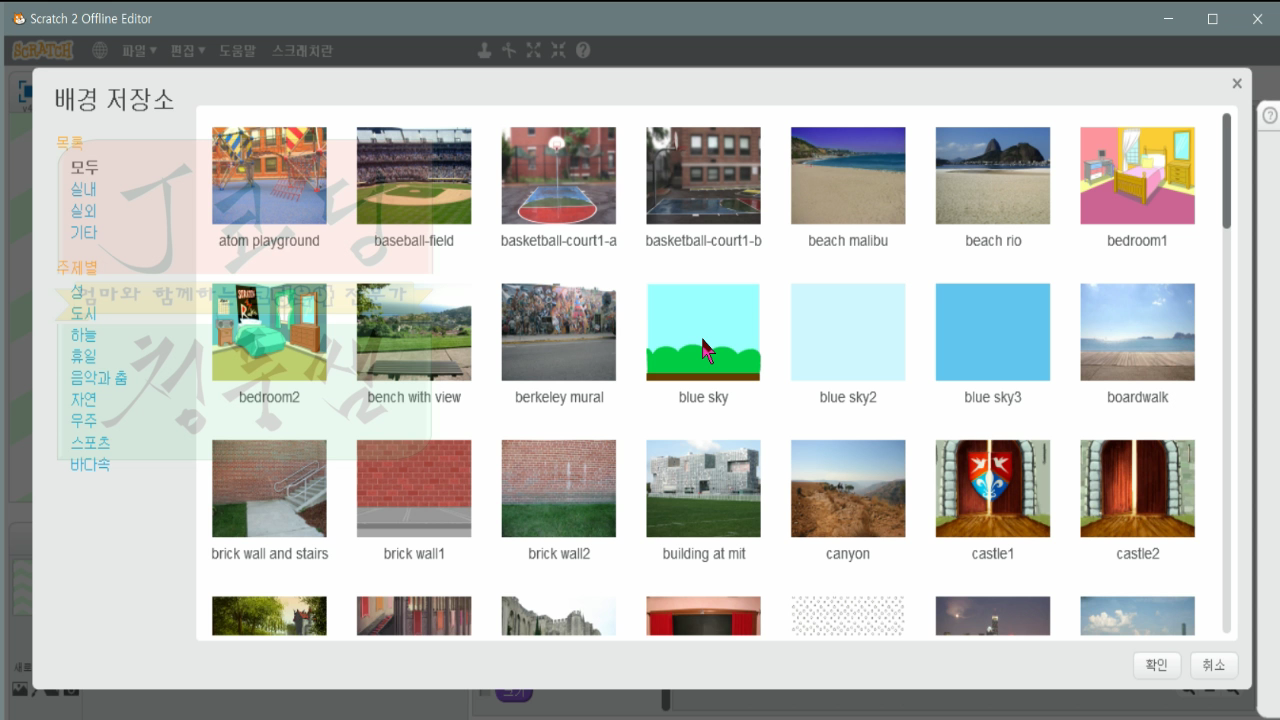Choose the 성 theme
Screen dimensions: 1280x720
(77, 291)
